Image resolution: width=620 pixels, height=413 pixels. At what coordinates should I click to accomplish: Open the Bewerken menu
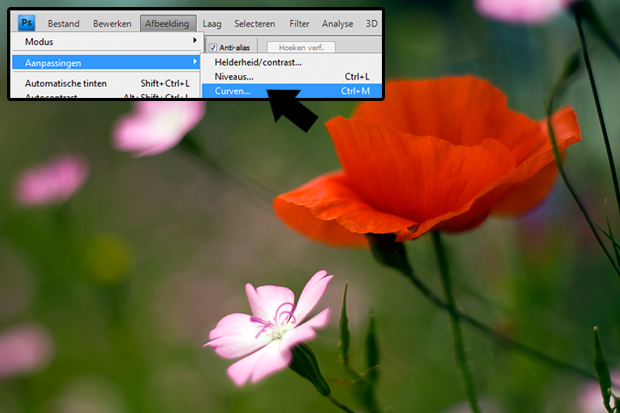click(x=112, y=23)
